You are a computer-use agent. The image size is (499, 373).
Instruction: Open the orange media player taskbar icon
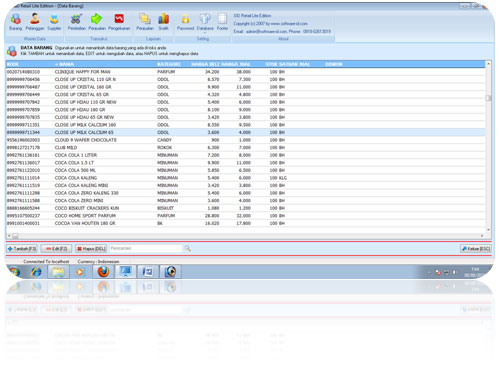[x=80, y=272]
